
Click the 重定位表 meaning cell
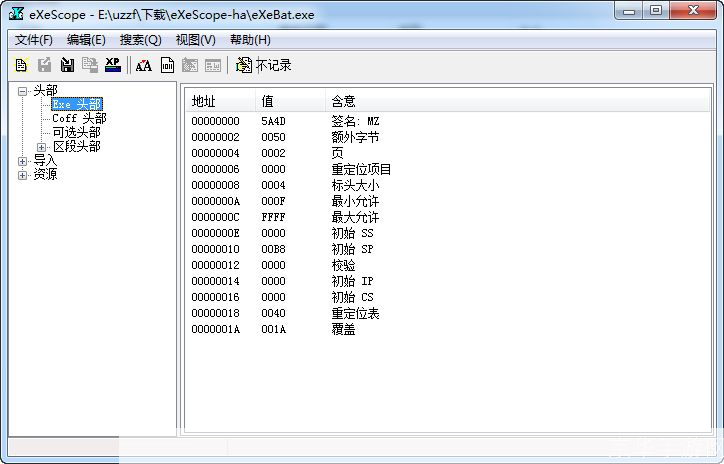coord(355,313)
